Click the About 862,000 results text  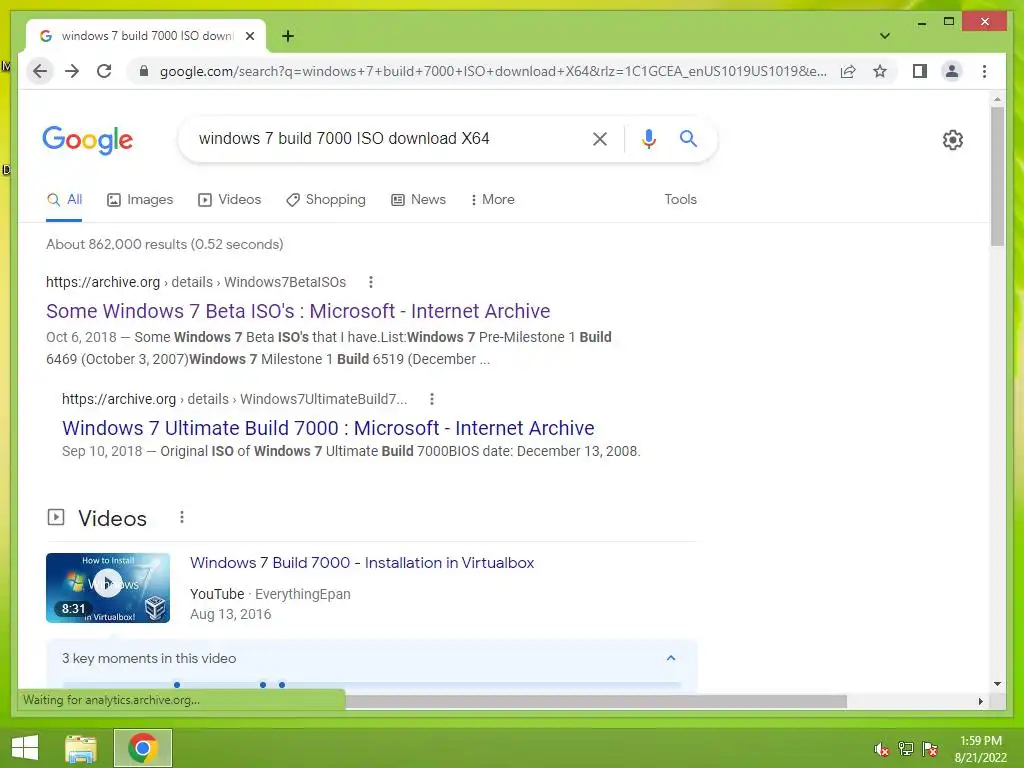pos(165,244)
